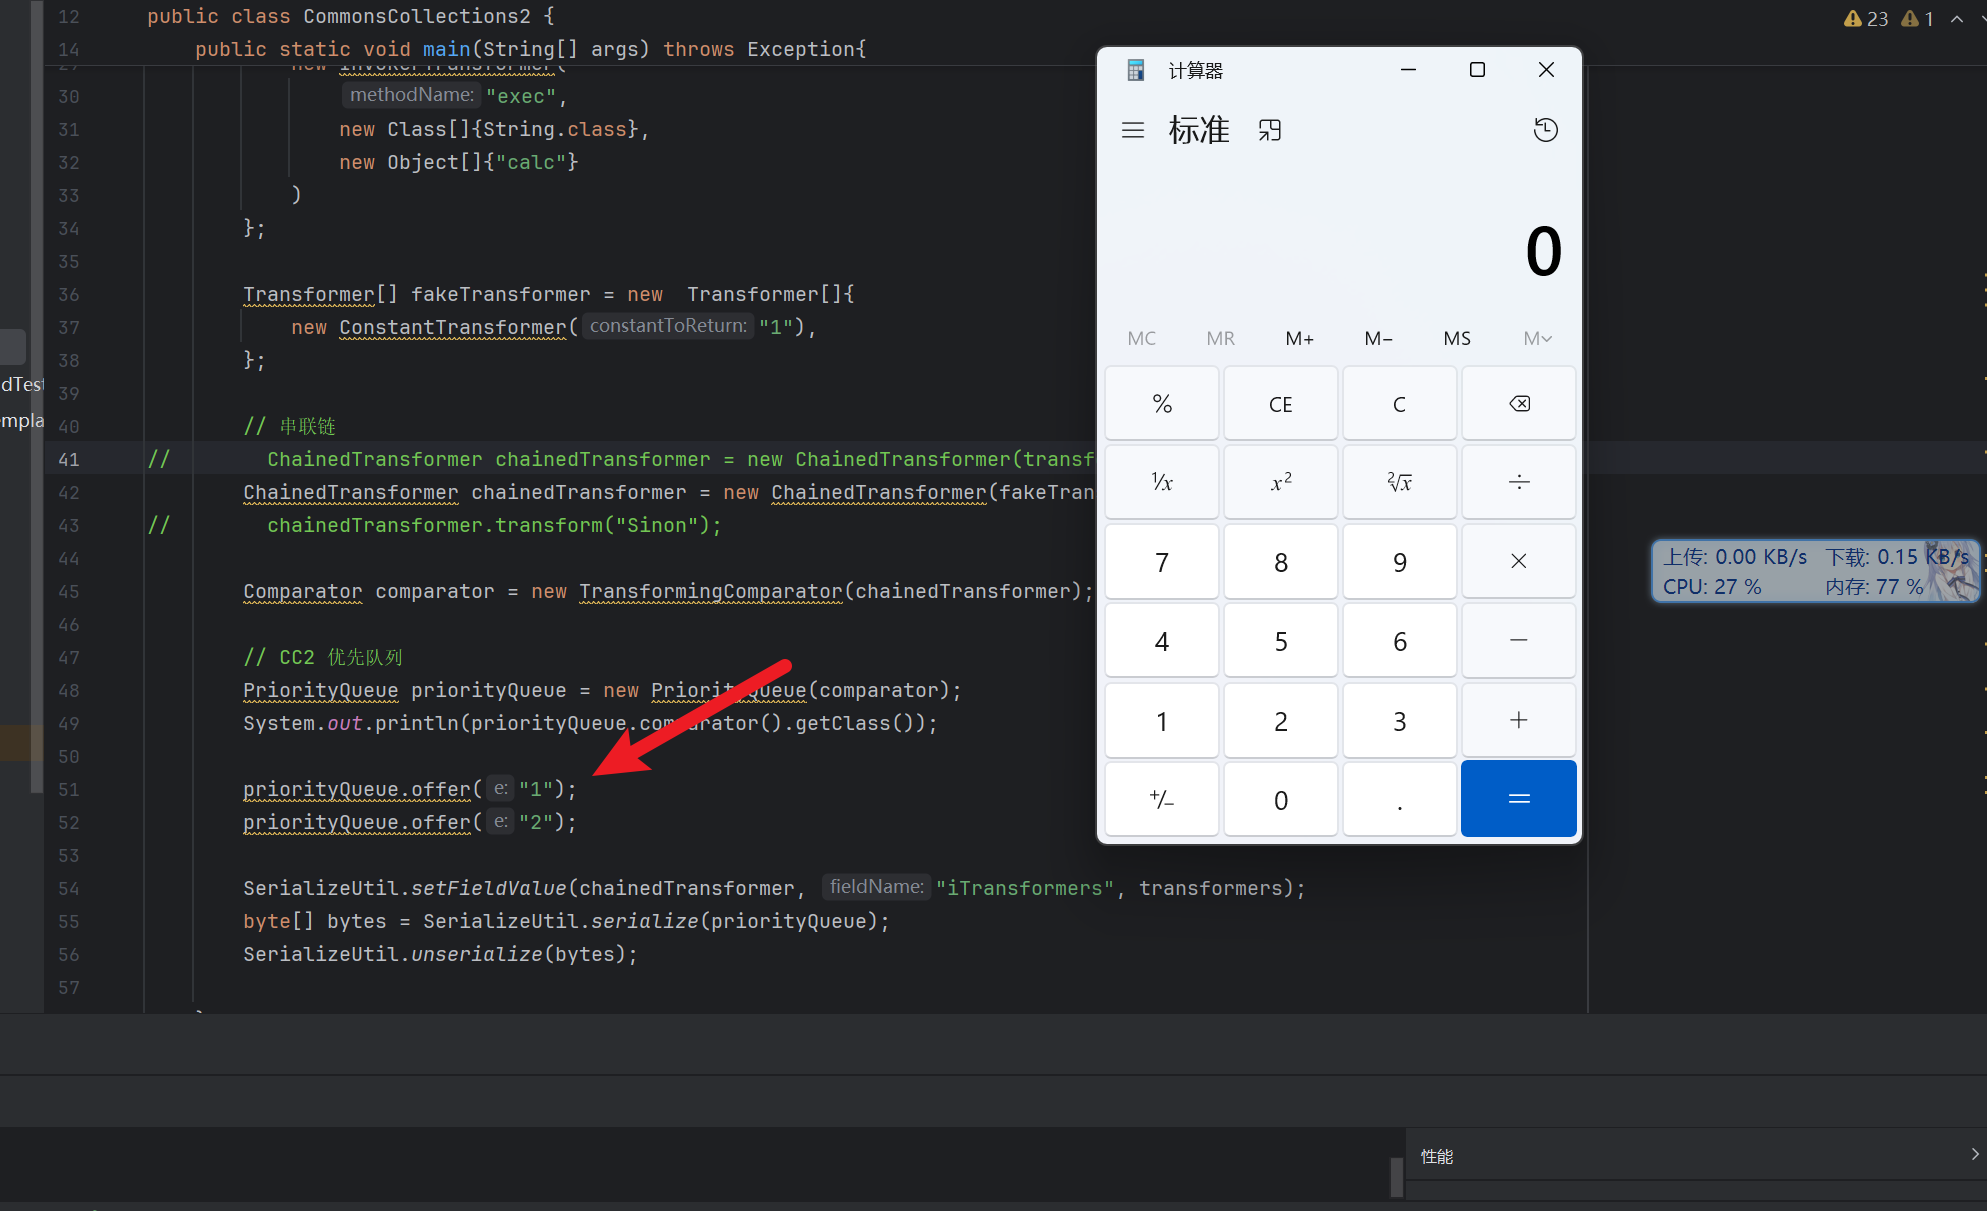
Task: Toggle sign with plus/minus key
Action: [x=1161, y=799]
